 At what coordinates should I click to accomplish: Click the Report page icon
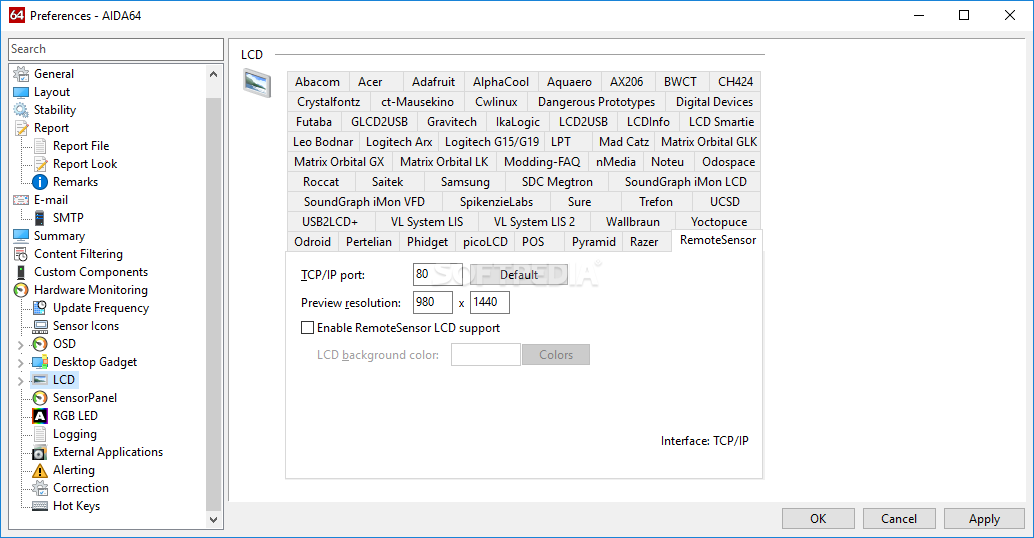coord(21,128)
